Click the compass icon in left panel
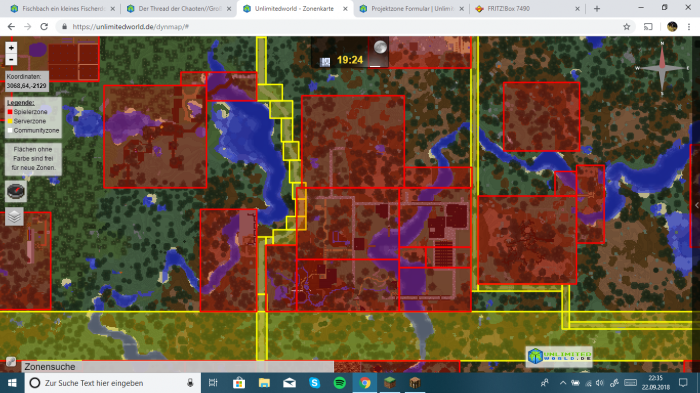Screen dimensions: 700x393 [x=16, y=191]
